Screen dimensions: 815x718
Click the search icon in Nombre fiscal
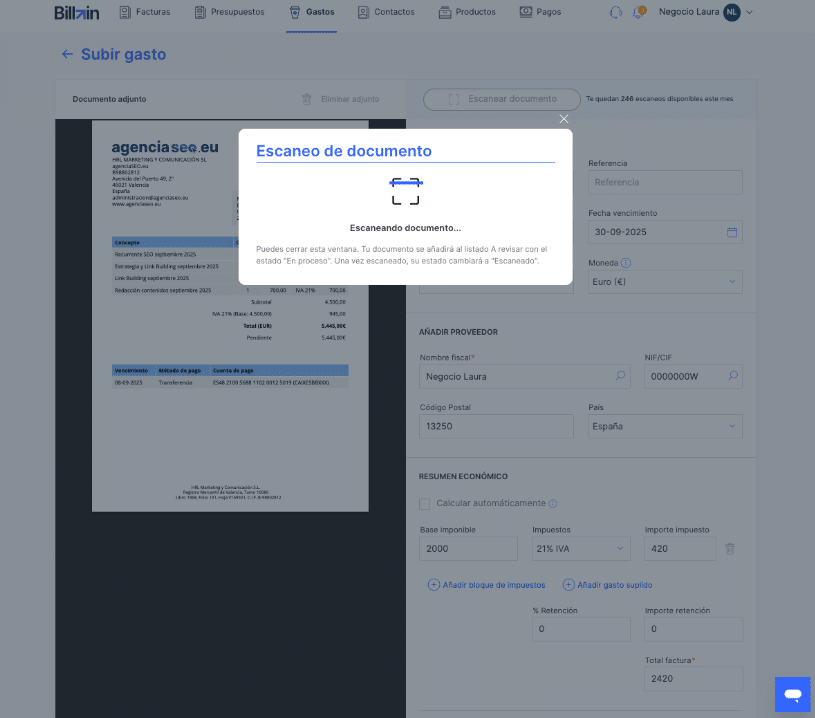(x=620, y=376)
